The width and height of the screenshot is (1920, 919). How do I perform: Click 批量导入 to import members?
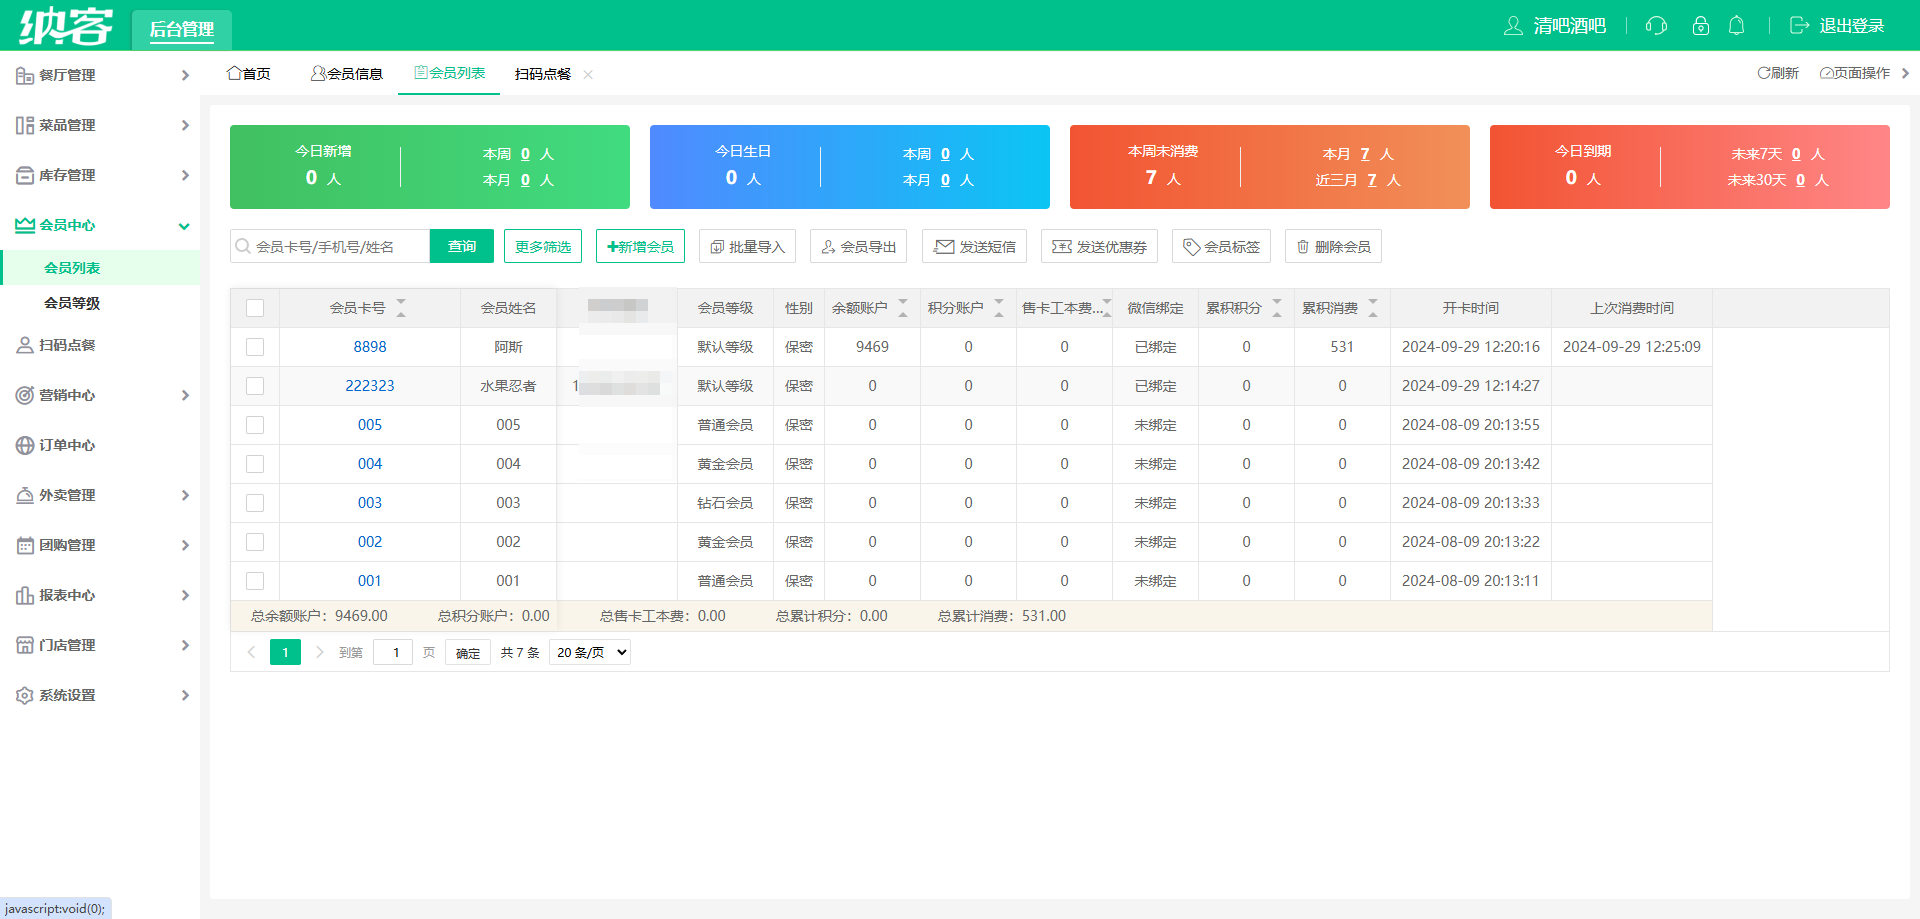(x=747, y=246)
